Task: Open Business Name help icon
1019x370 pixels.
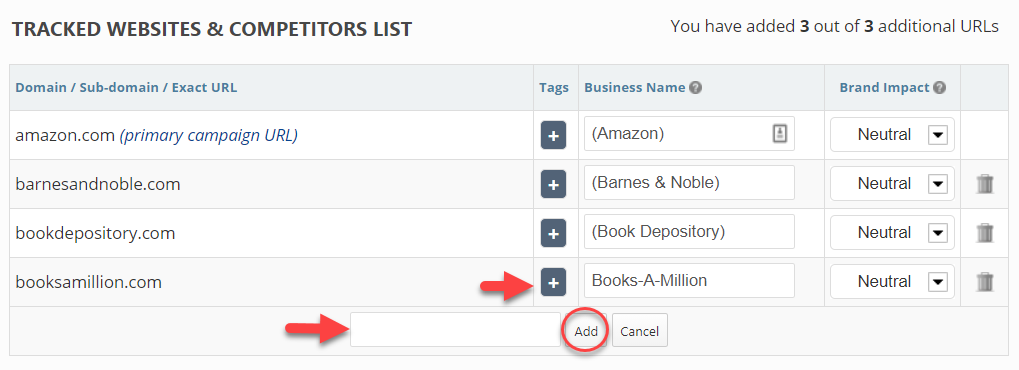Action: click(695, 88)
